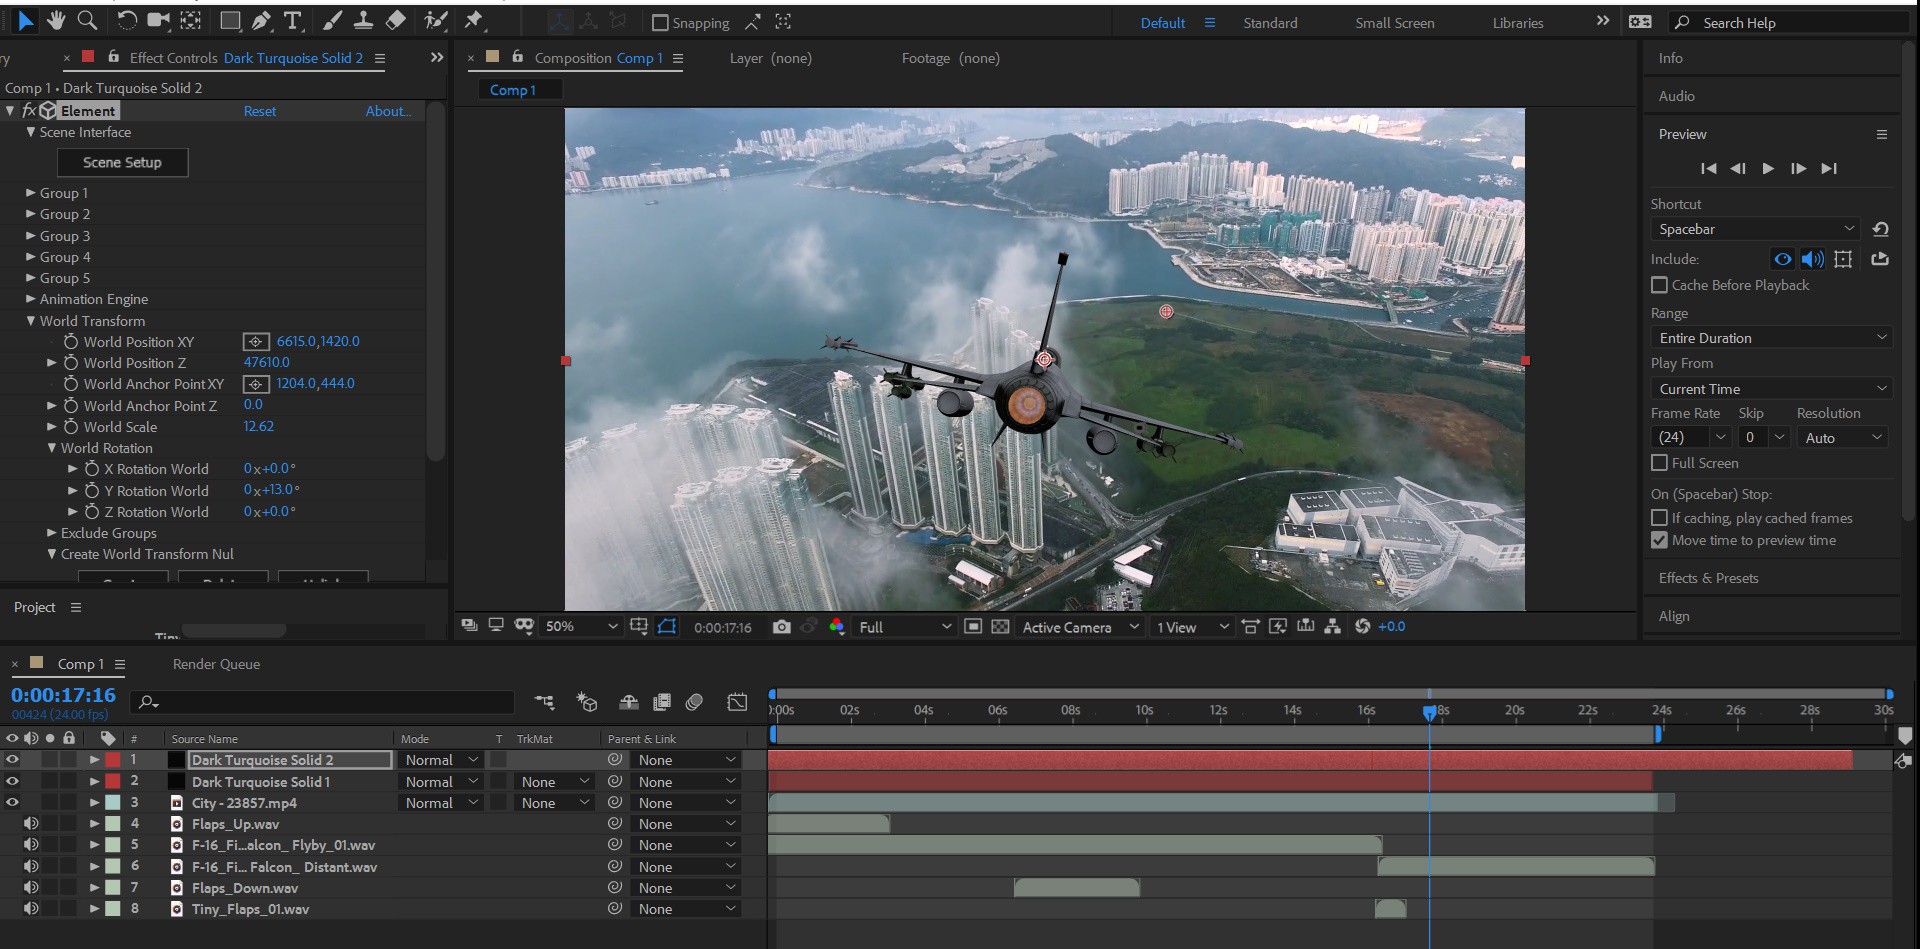Open the Active Camera view dropdown

[1080, 627]
